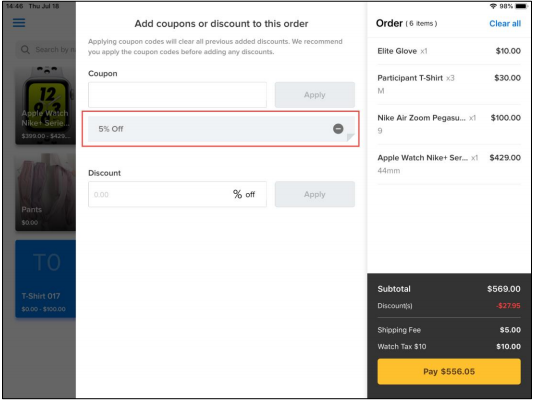Click the product search field
The image size is (533, 401).
pos(46,50)
